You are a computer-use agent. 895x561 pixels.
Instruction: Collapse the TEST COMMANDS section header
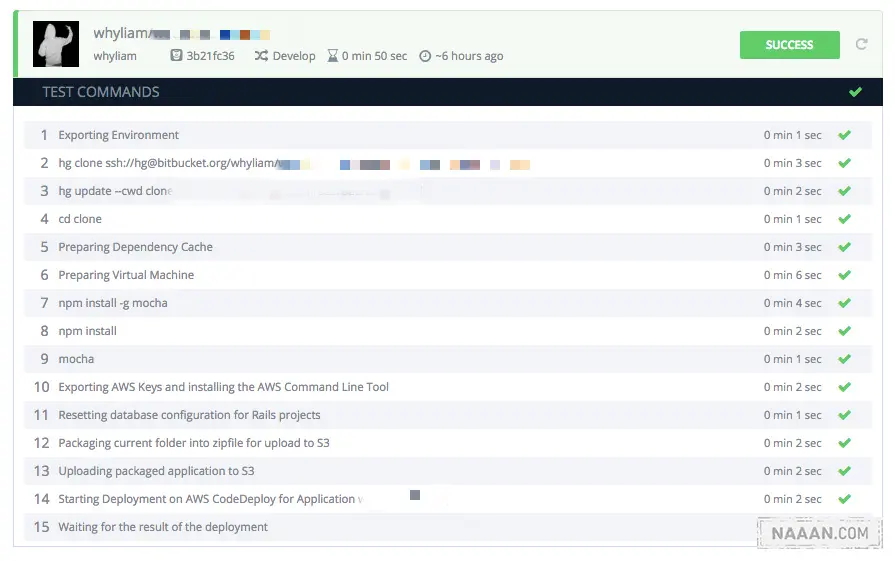pos(100,92)
